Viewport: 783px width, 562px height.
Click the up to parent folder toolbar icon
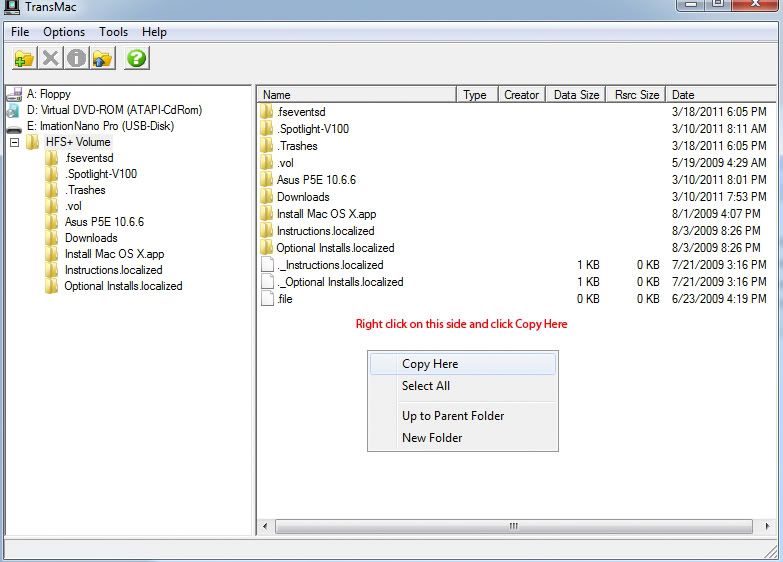click(x=103, y=58)
